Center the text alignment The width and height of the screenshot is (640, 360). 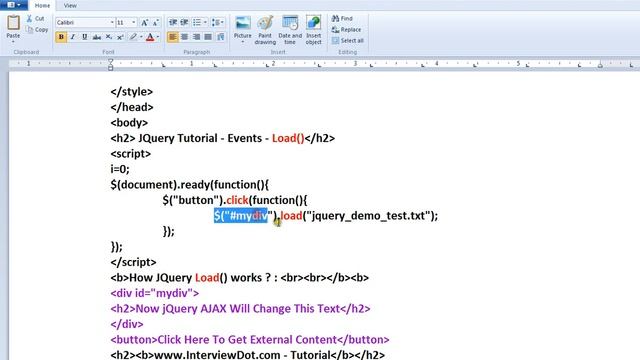(184, 37)
